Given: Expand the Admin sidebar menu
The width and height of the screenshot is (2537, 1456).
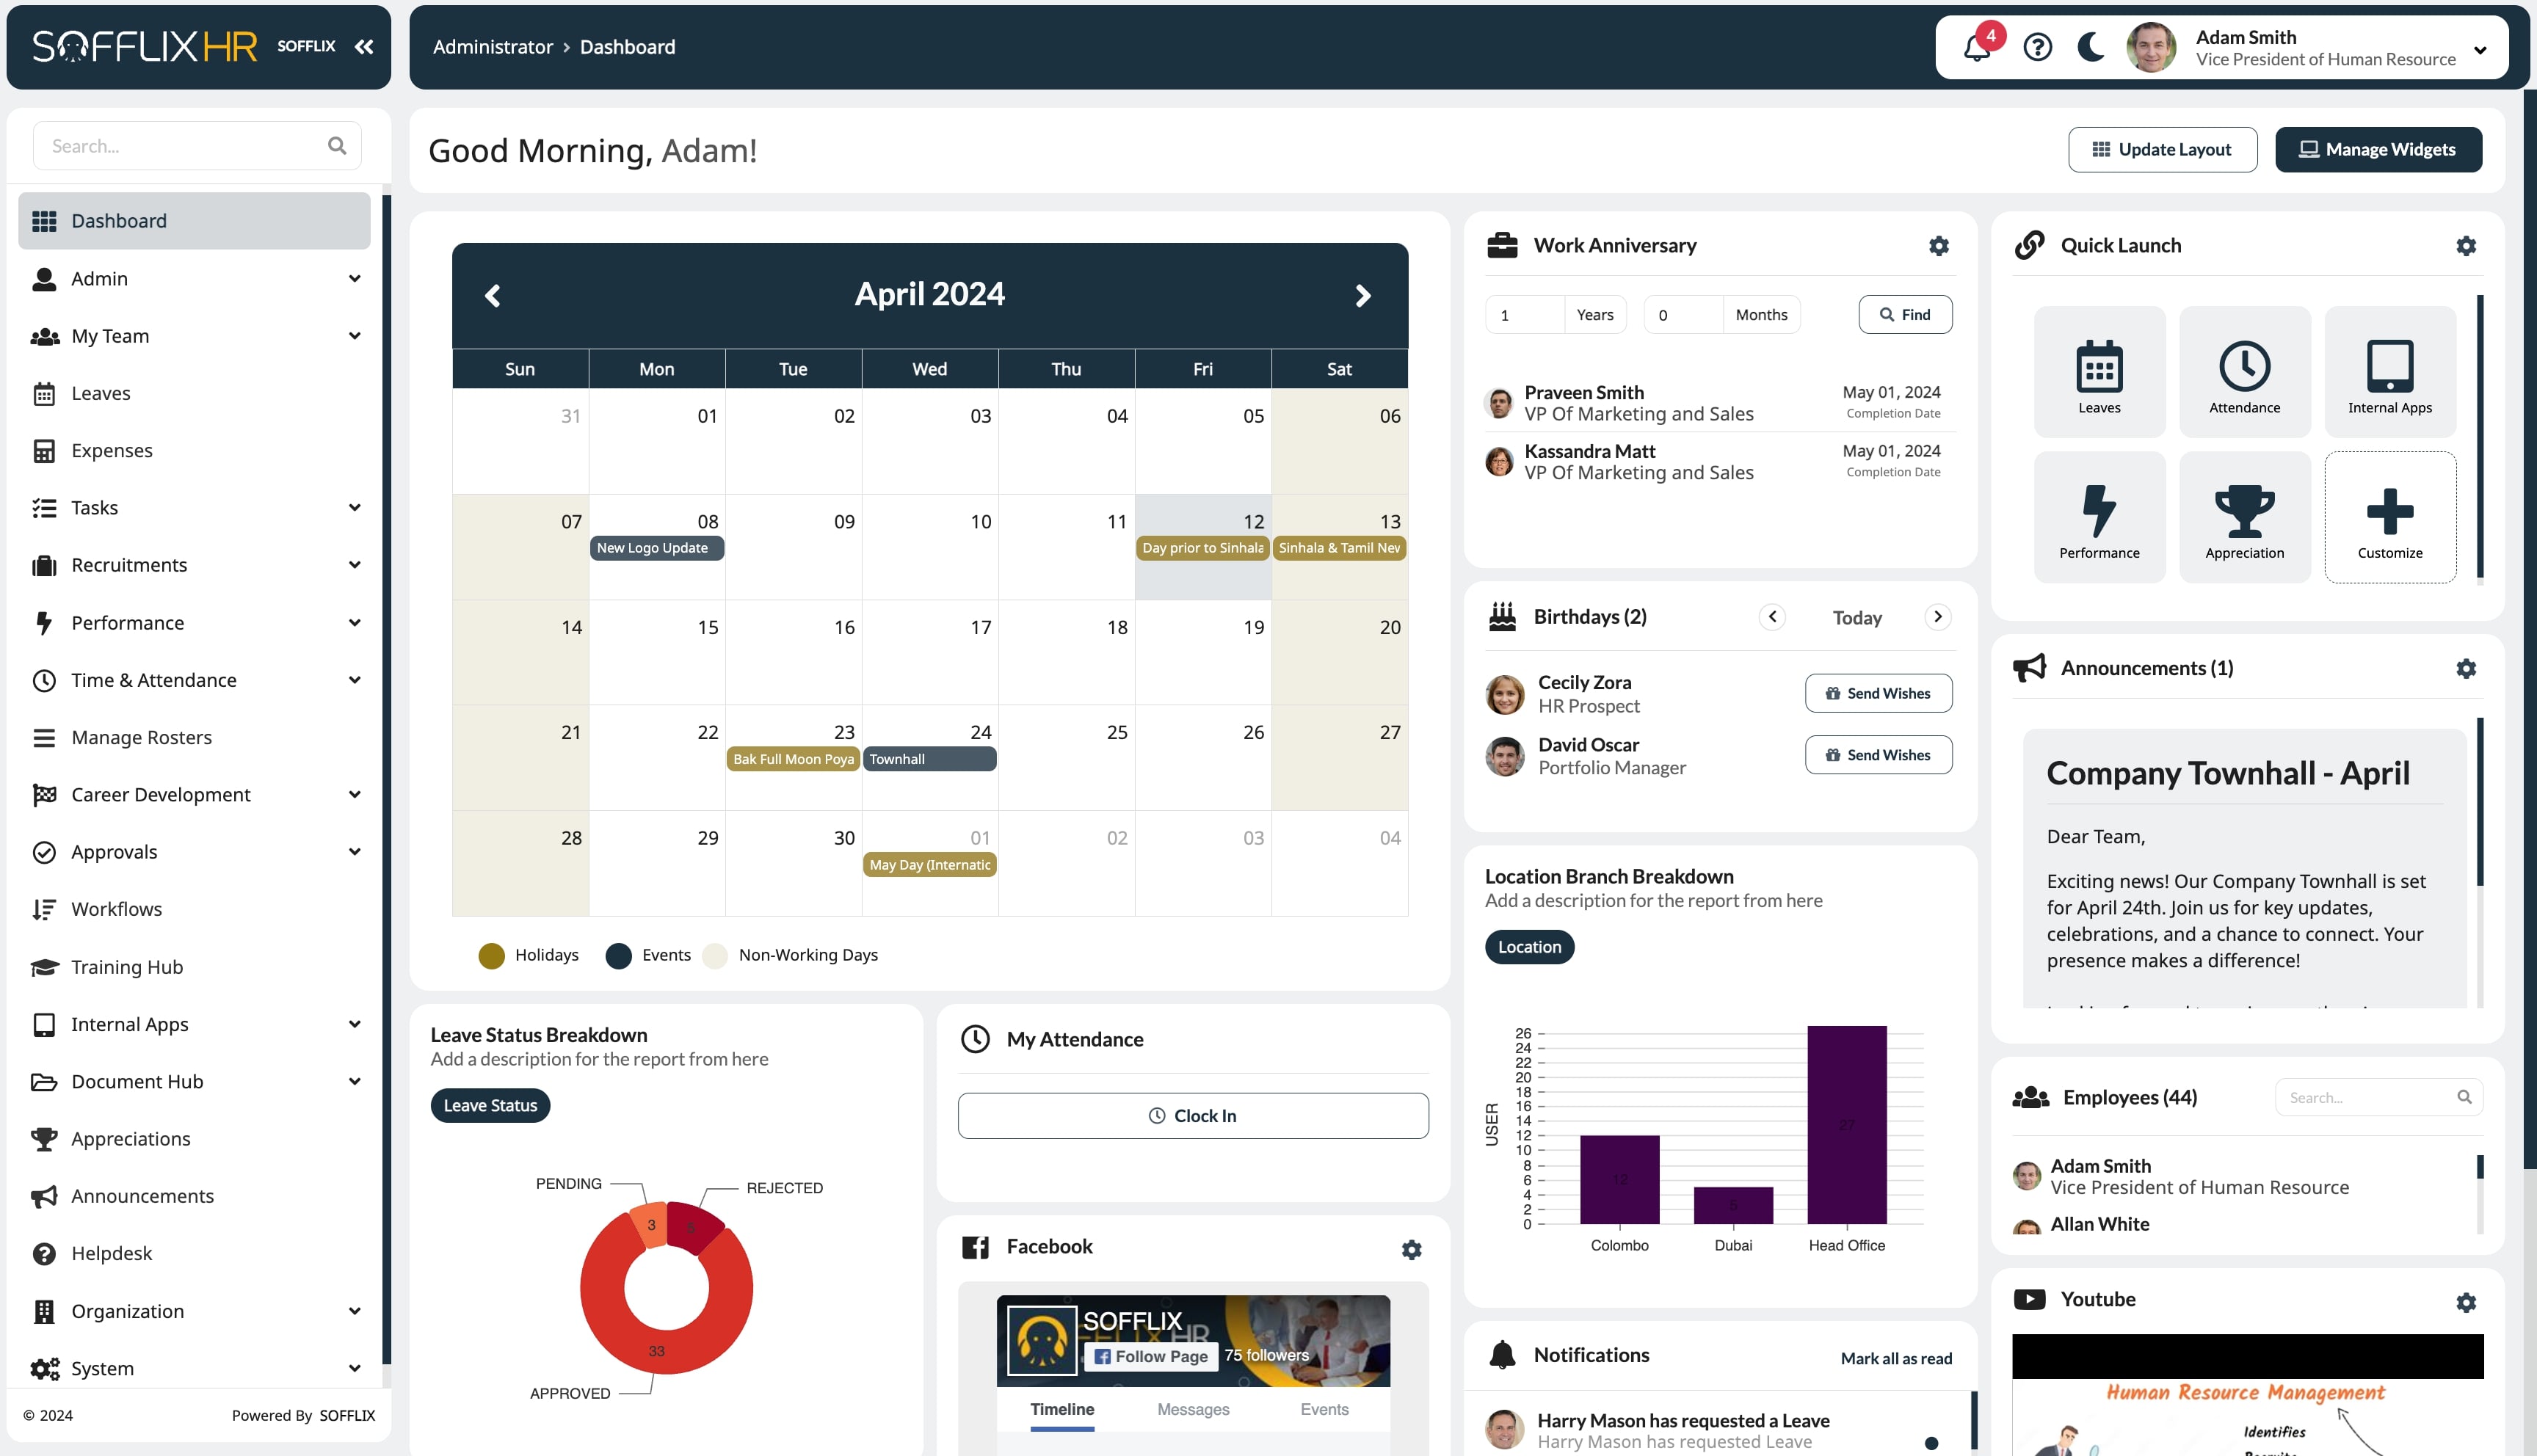Looking at the screenshot, I should [x=195, y=277].
